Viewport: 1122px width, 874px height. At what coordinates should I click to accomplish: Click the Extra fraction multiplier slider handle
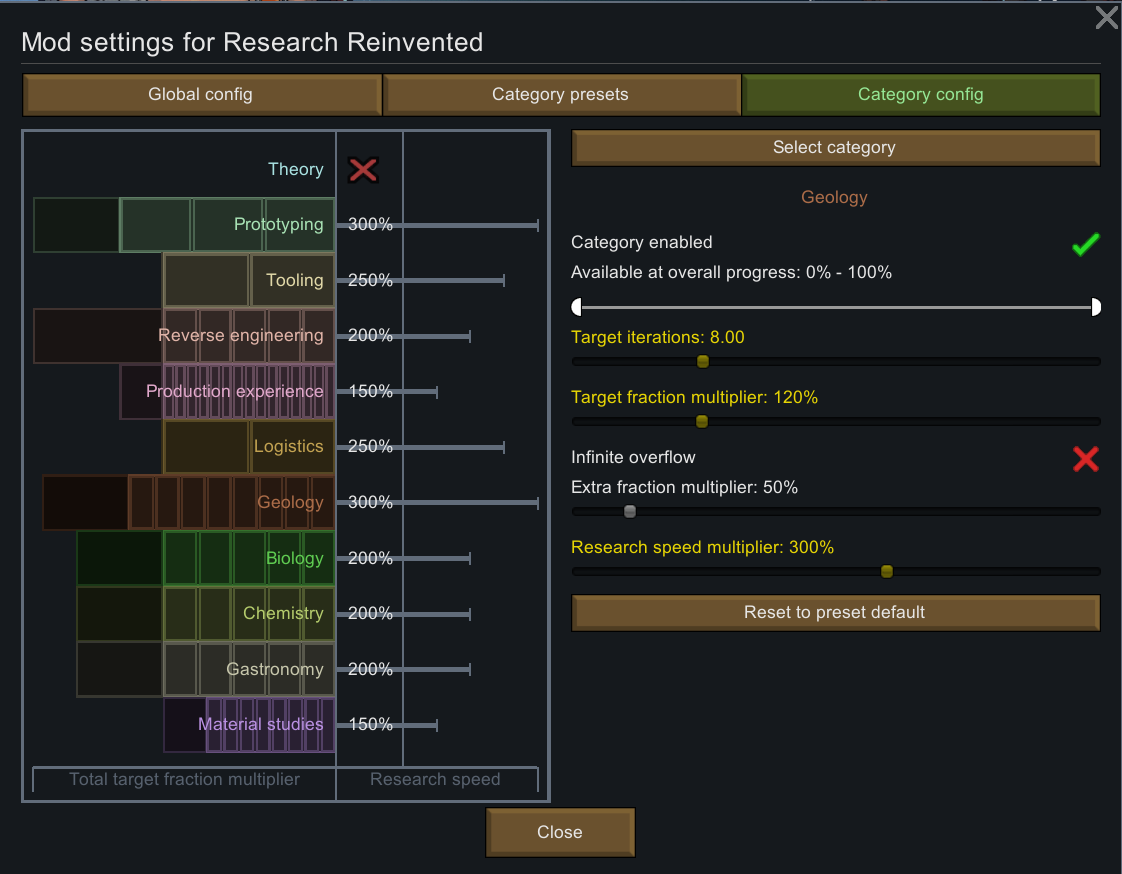630,511
